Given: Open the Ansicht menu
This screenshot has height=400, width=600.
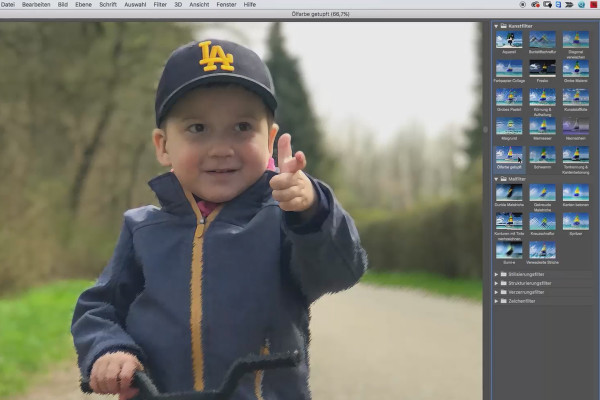Looking at the screenshot, I should pyautogui.click(x=199, y=5).
